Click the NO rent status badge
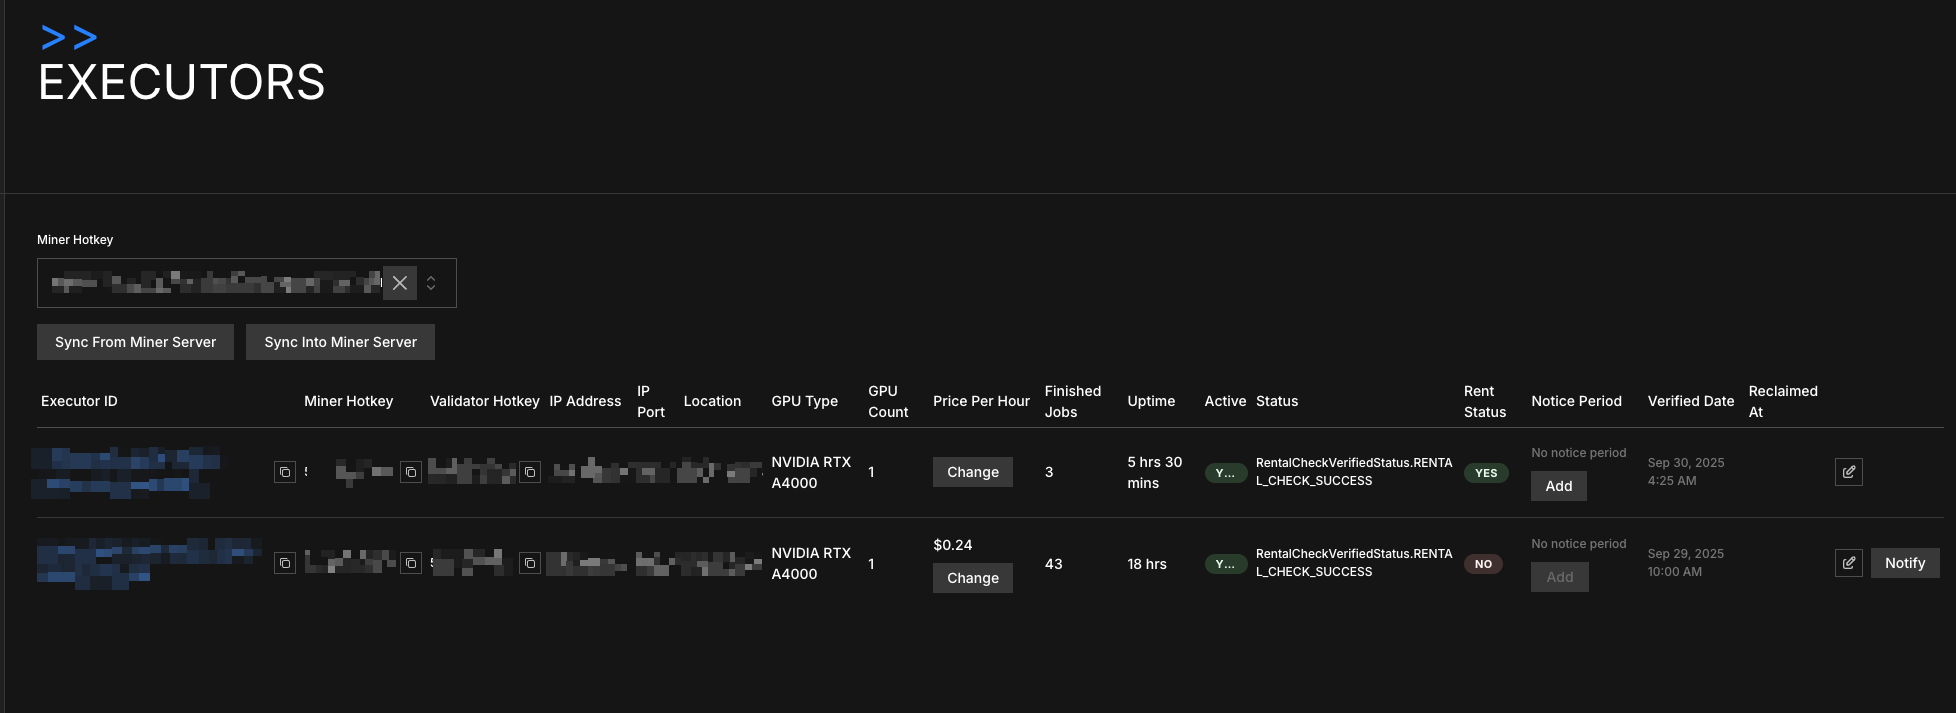 coord(1483,564)
